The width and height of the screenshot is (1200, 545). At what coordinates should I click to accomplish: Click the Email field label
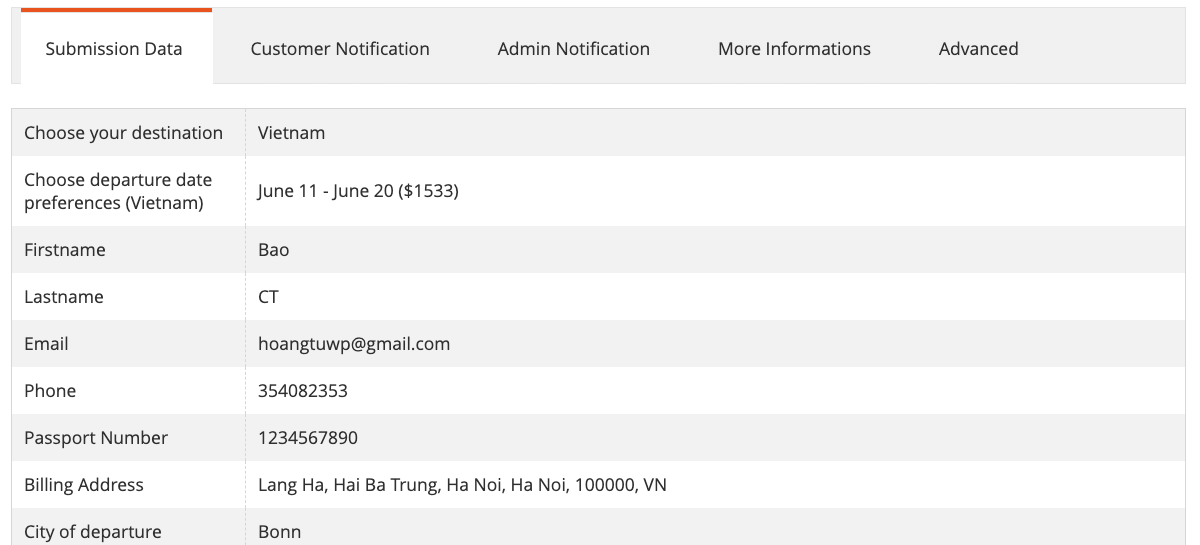46,344
